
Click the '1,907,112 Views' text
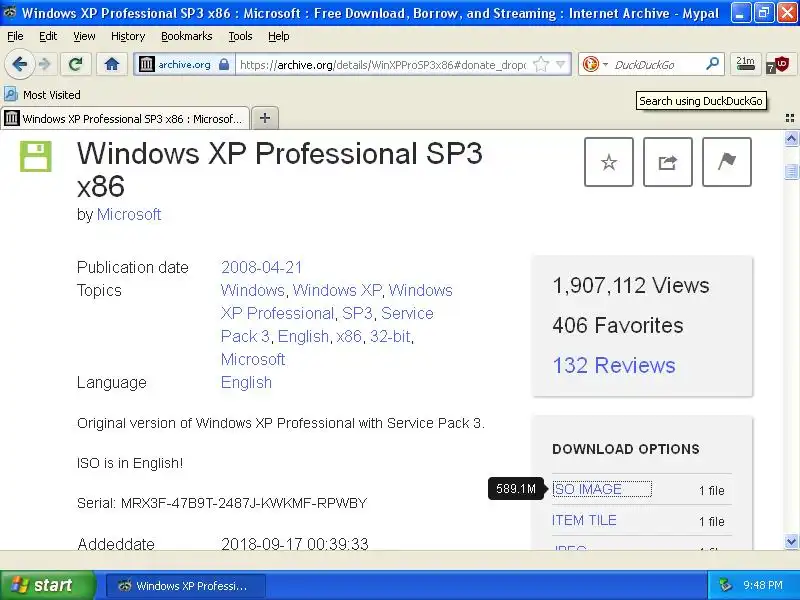point(631,285)
